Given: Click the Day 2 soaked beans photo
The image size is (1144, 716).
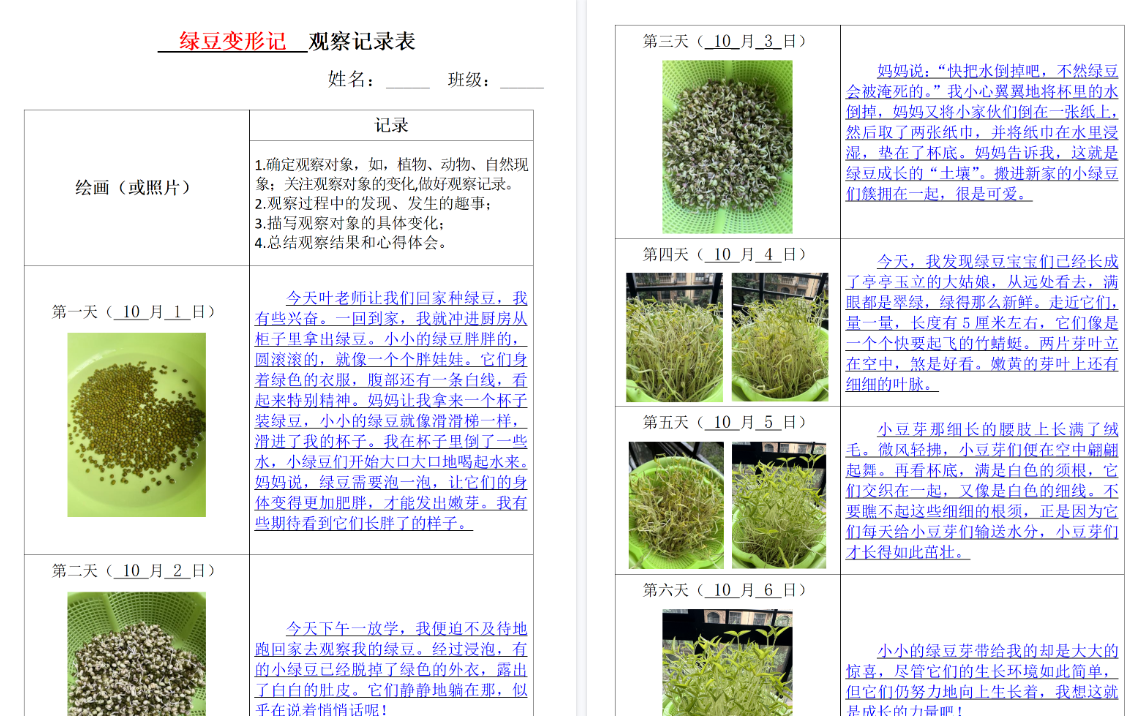Looking at the screenshot, I should point(134,655).
